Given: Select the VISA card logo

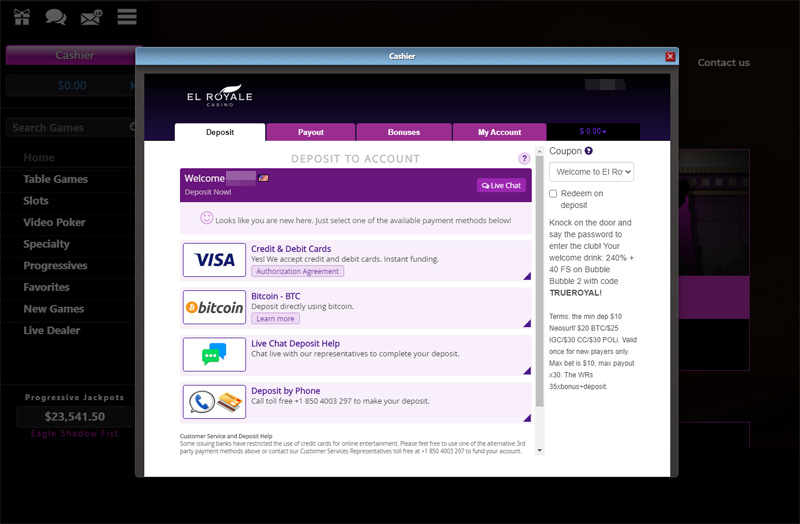Looking at the screenshot, I should coord(214,260).
